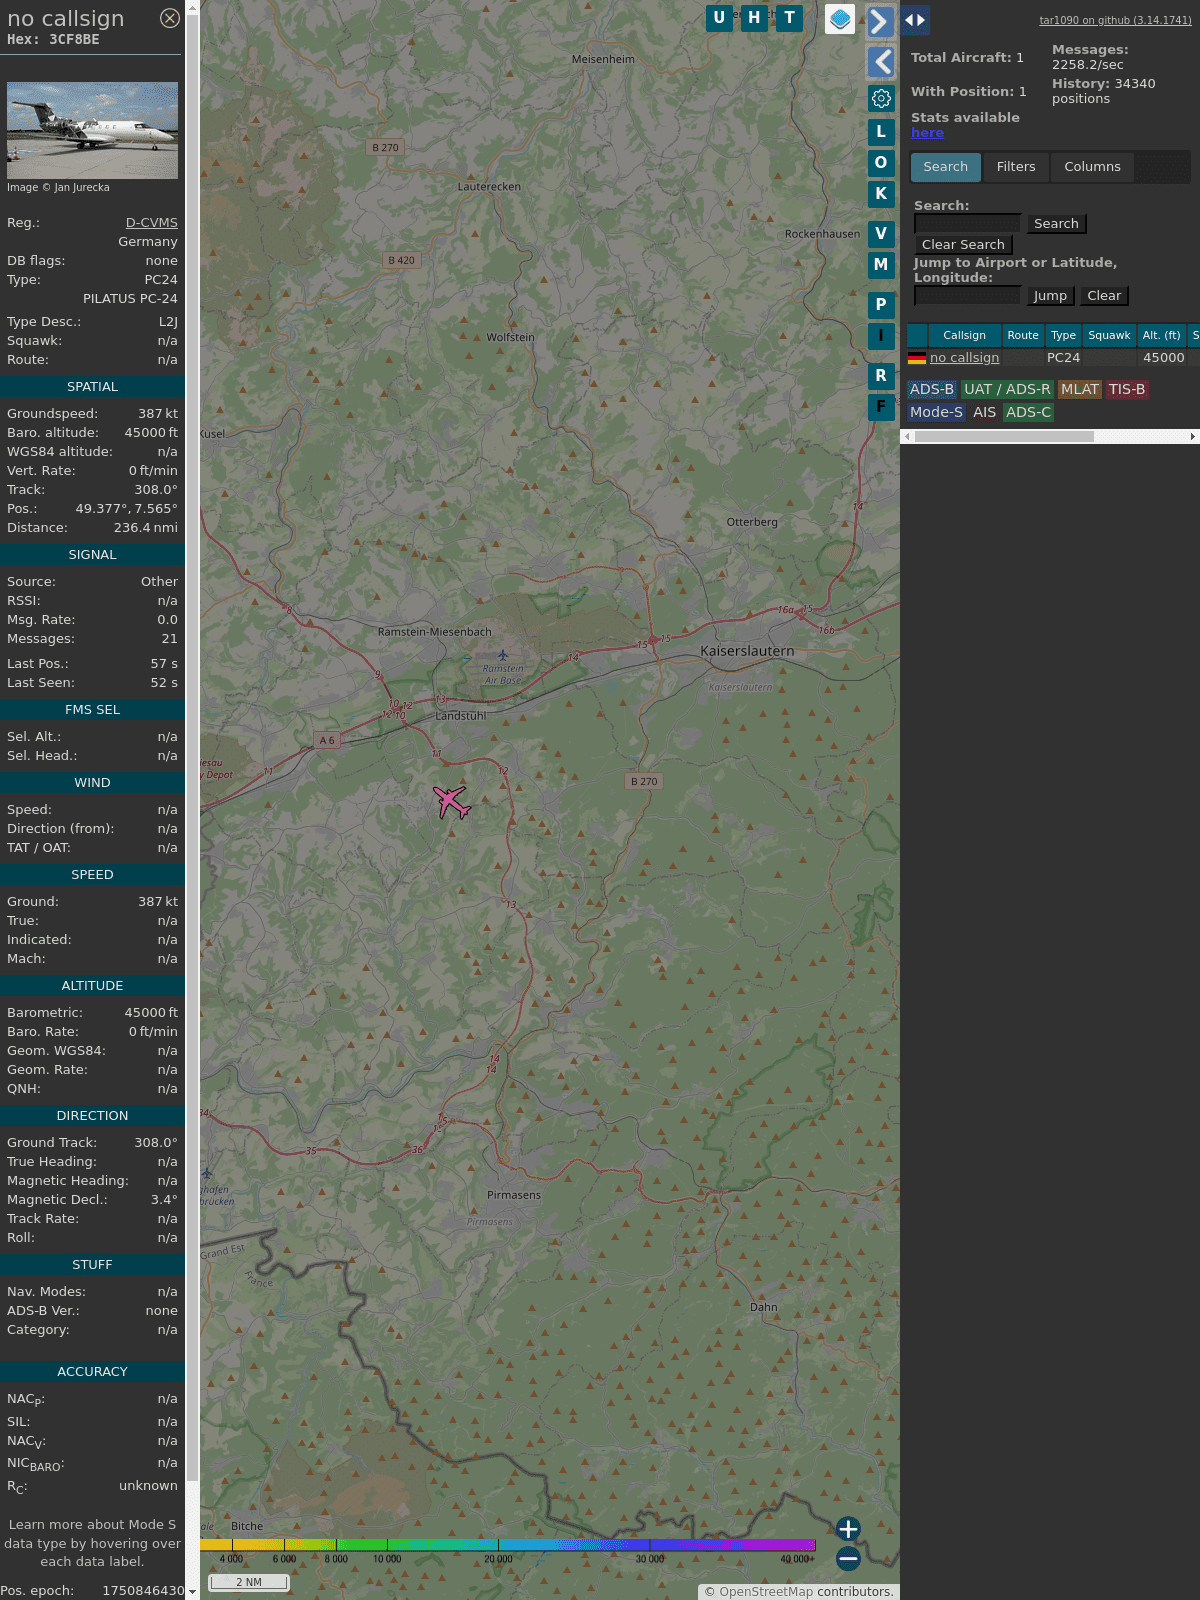Toggle the MLAT source legend
This screenshot has height=1600, width=1200.
coord(1079,390)
